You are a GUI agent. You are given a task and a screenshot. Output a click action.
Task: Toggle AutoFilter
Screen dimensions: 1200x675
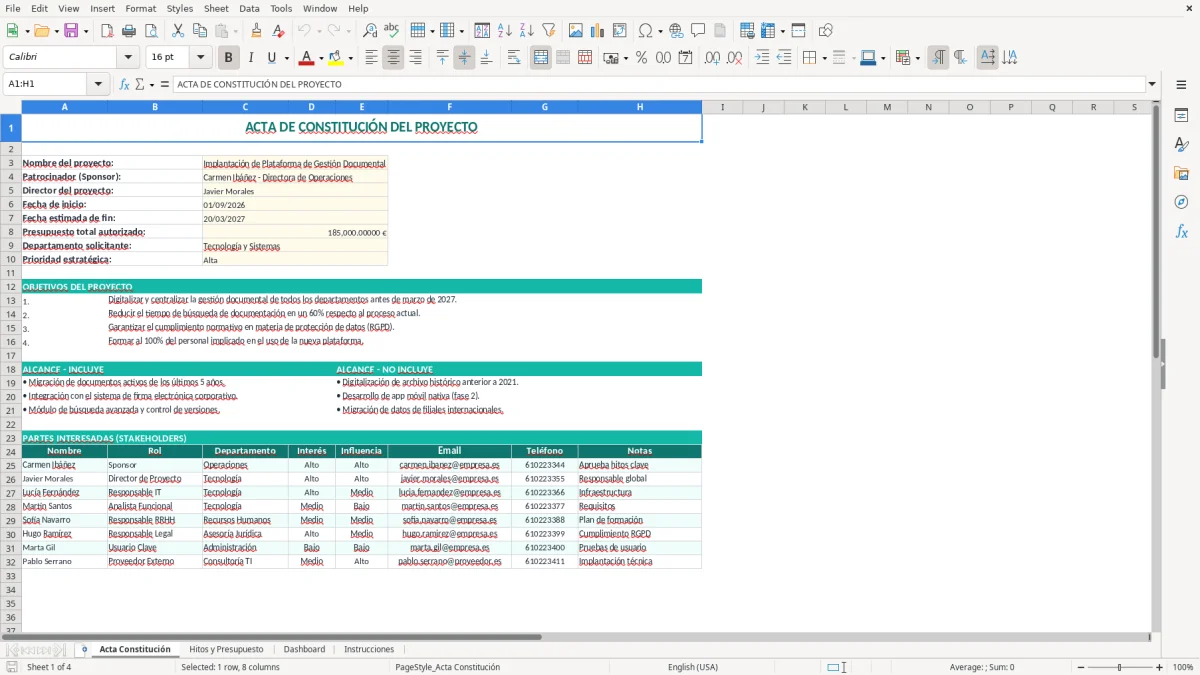coord(549,31)
